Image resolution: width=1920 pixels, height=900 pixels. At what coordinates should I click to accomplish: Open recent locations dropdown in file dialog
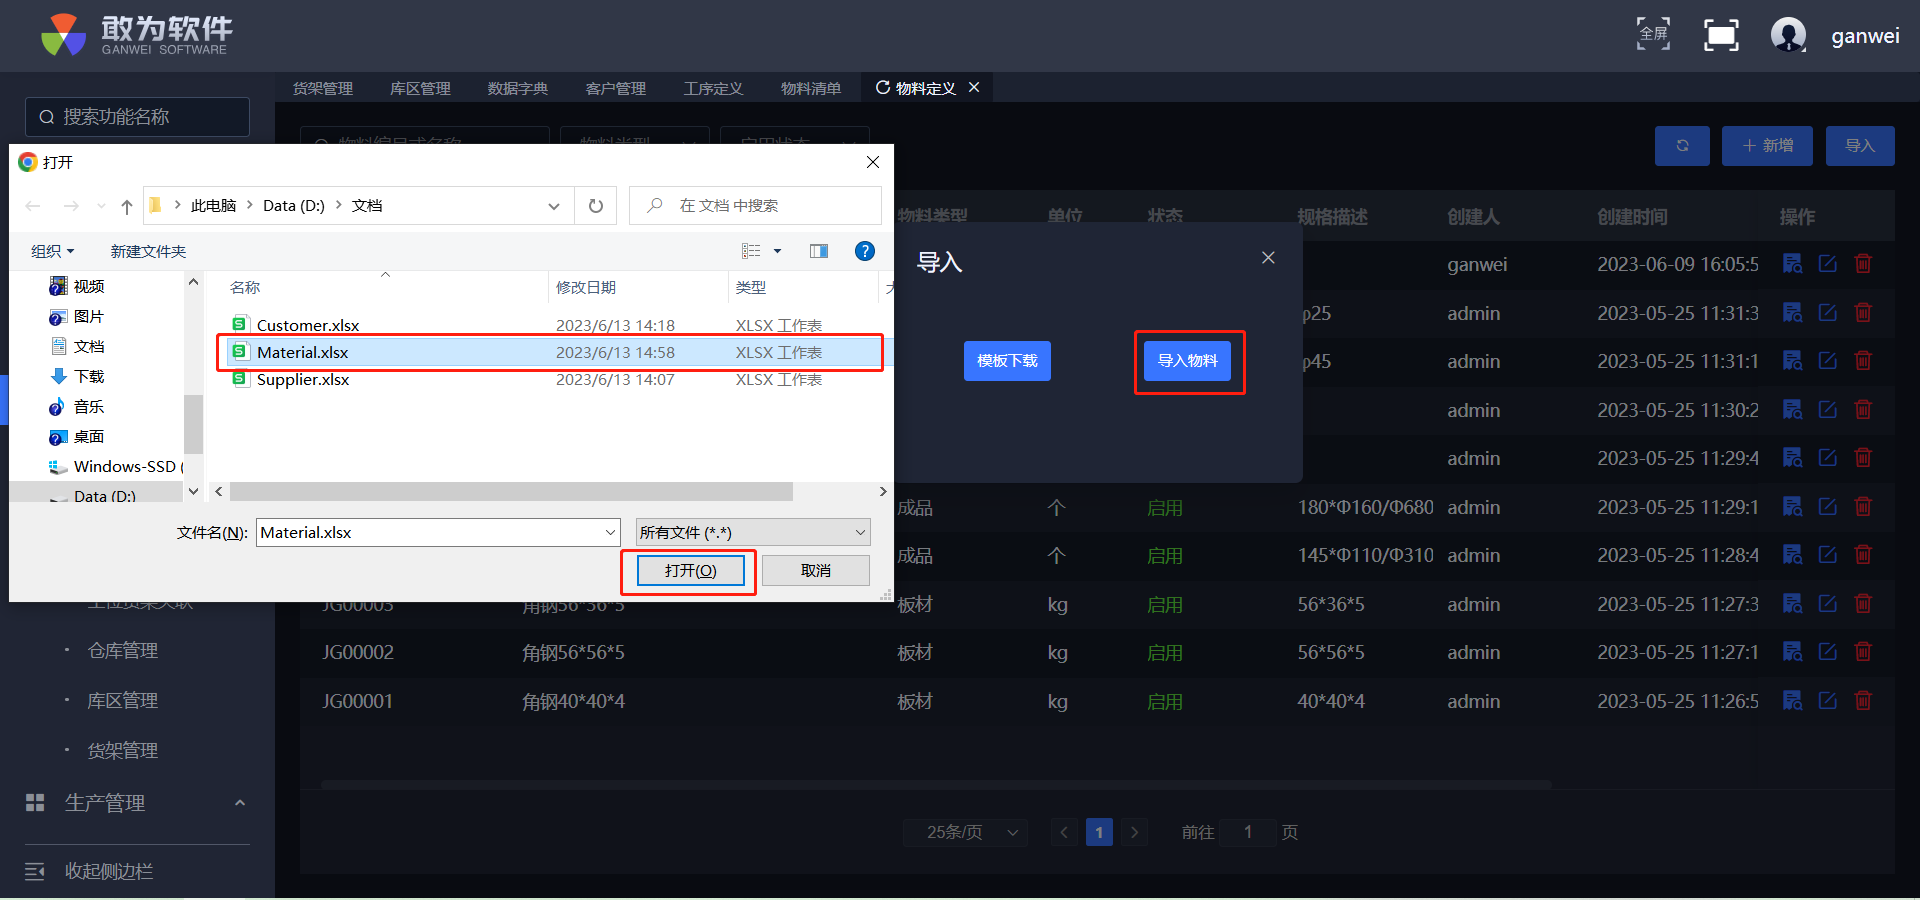101,206
